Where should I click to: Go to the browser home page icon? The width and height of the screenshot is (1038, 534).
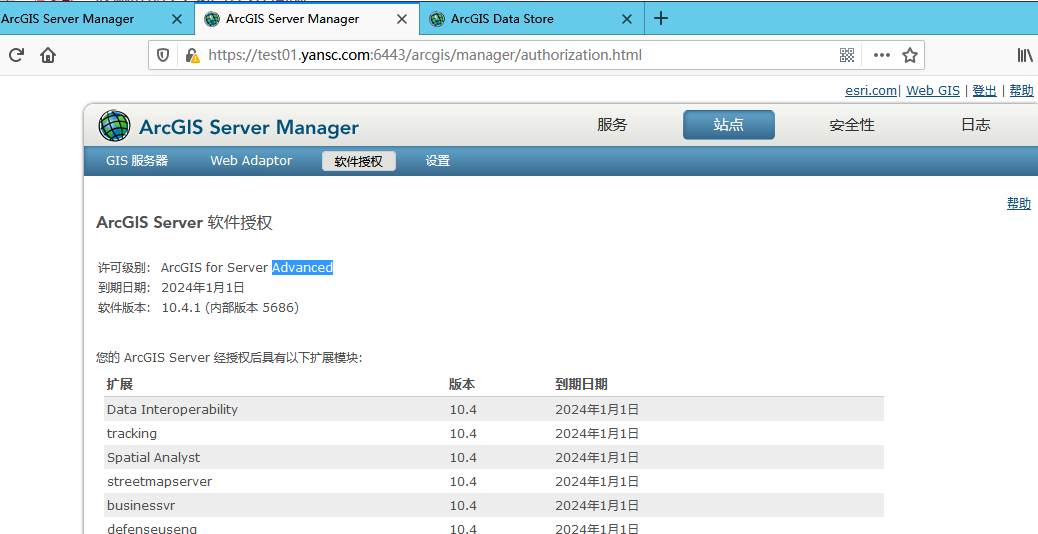48,55
